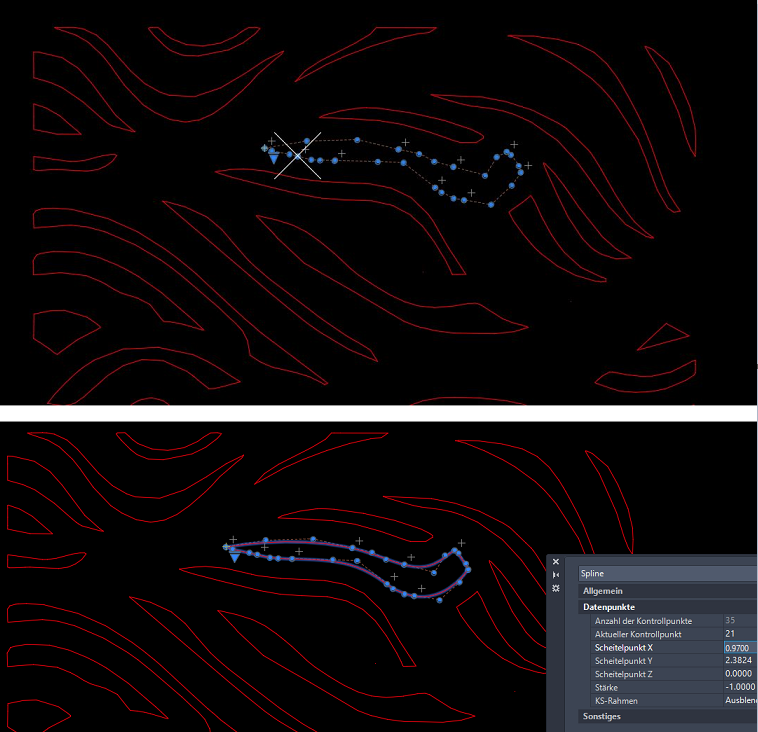
Task: Click the Scheitelpunkt Z value 0.0000
Action: tap(739, 673)
